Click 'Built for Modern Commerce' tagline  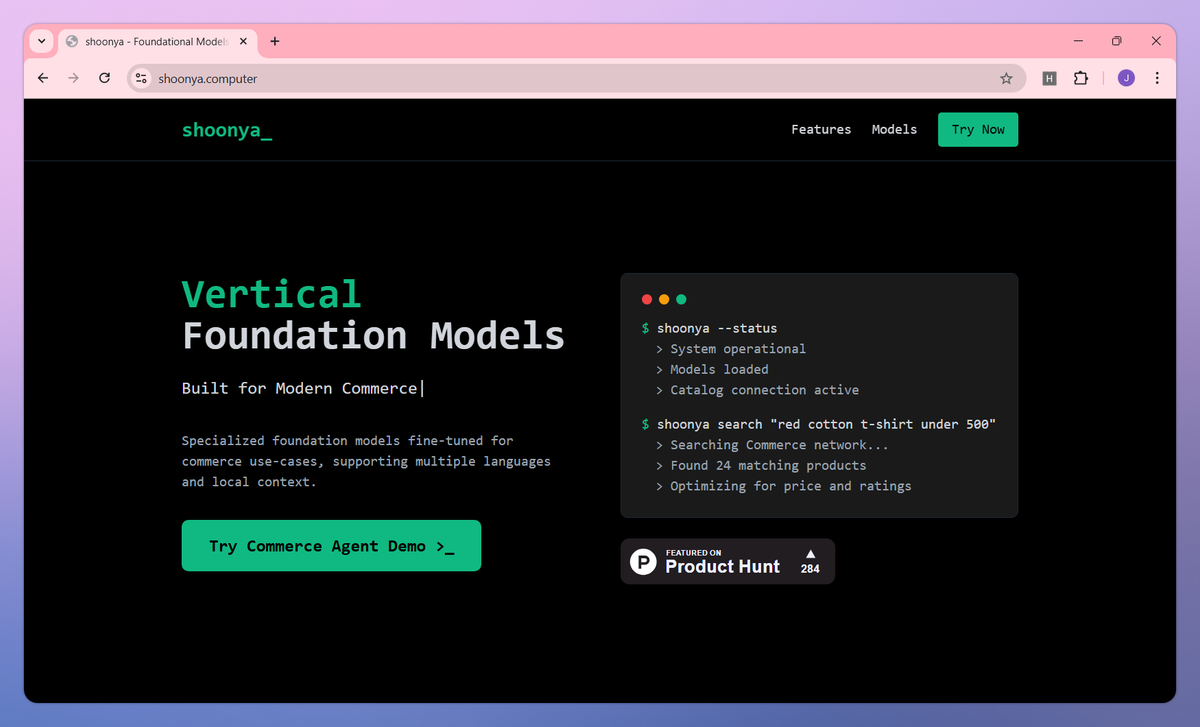click(x=299, y=388)
